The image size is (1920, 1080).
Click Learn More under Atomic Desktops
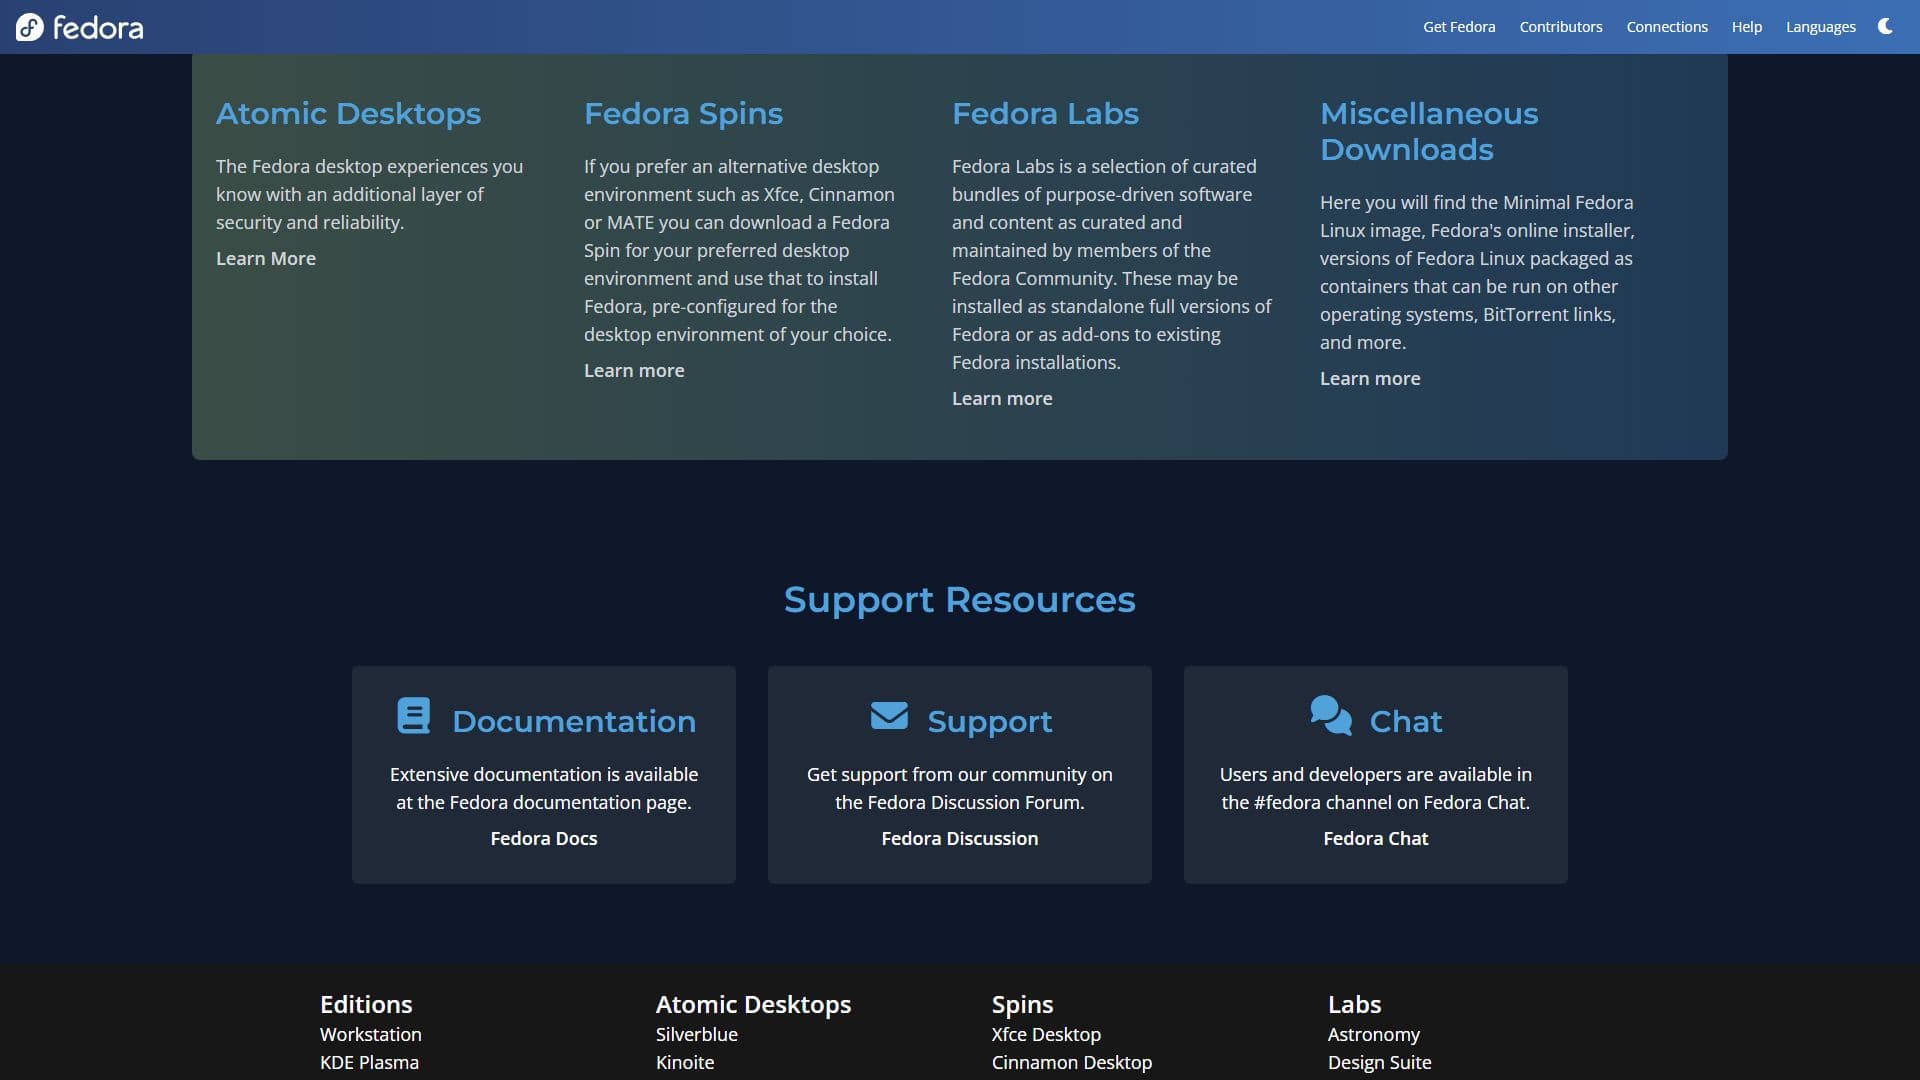(x=266, y=258)
